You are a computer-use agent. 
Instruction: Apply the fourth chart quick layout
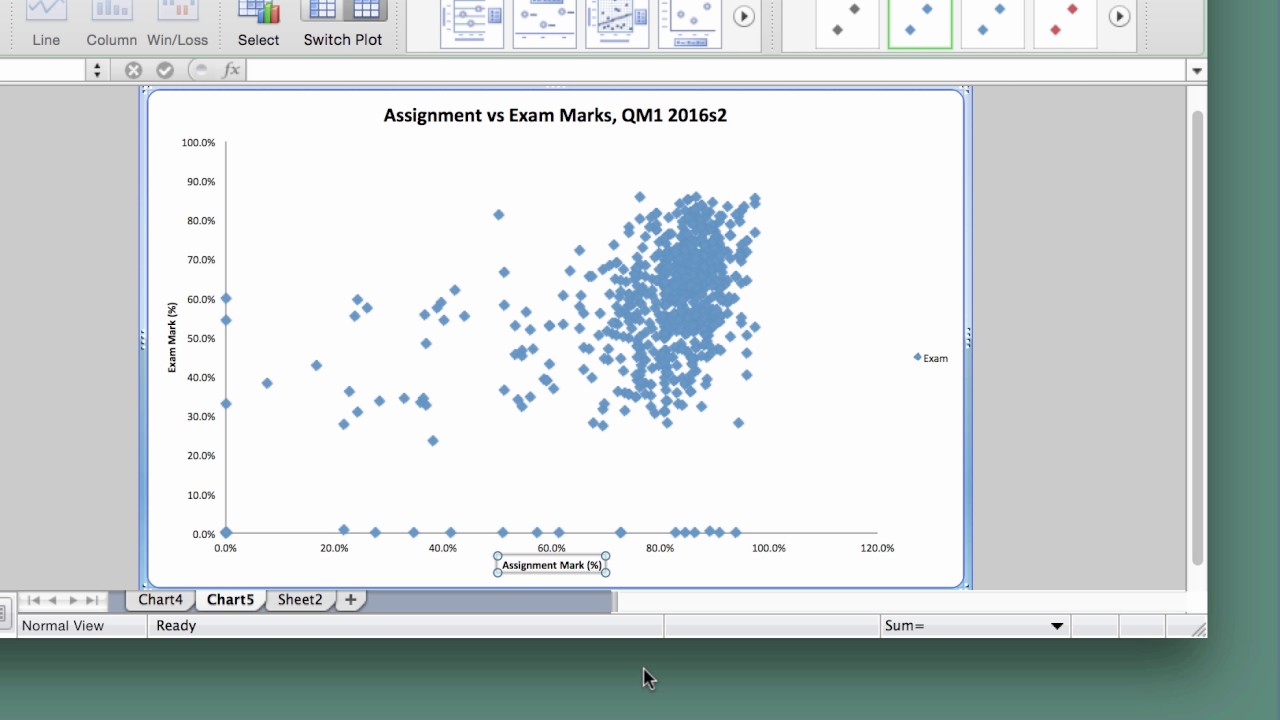(690, 22)
